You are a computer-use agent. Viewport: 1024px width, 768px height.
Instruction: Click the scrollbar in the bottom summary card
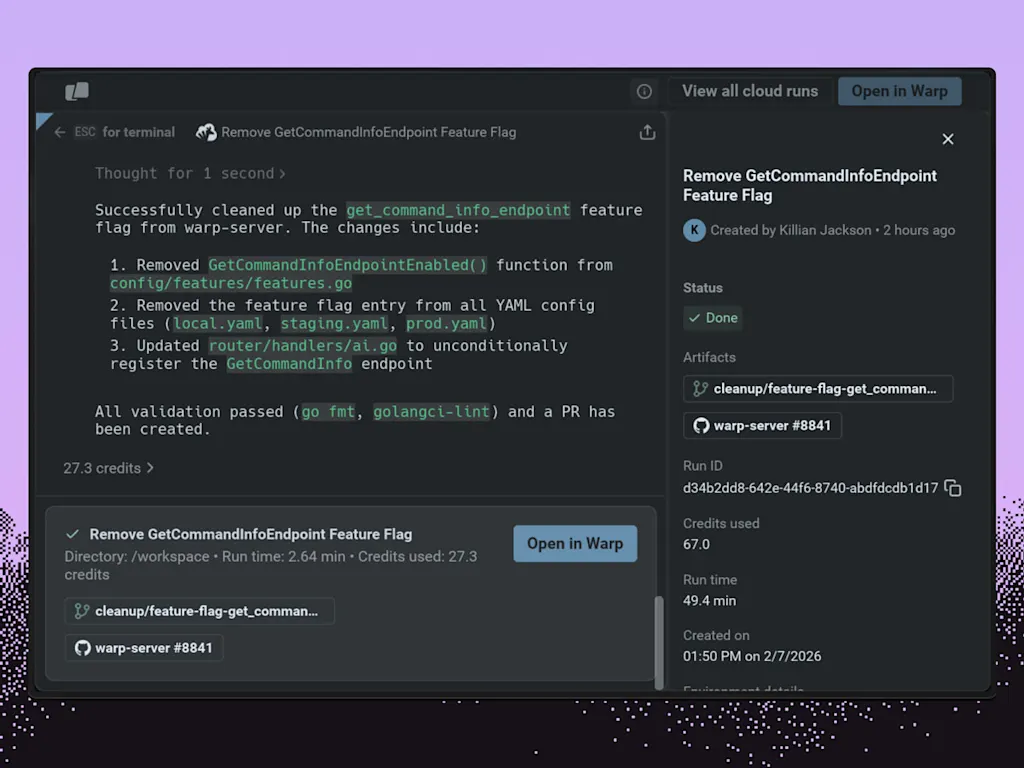(x=657, y=640)
